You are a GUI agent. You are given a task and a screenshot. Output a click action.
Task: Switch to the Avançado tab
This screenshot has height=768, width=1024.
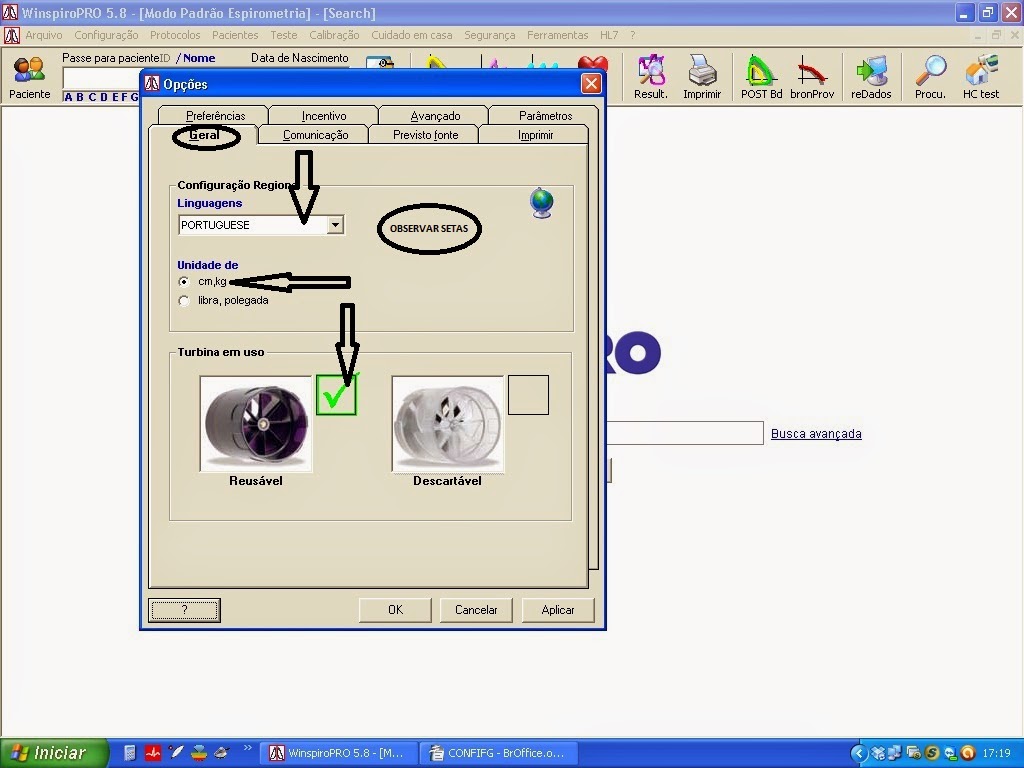435,116
